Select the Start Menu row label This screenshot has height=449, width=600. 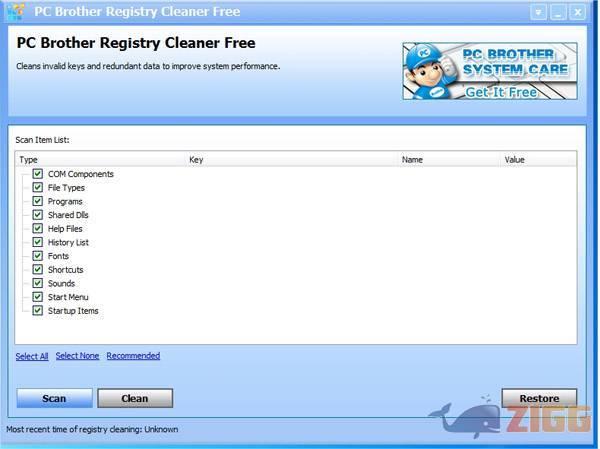[68, 297]
